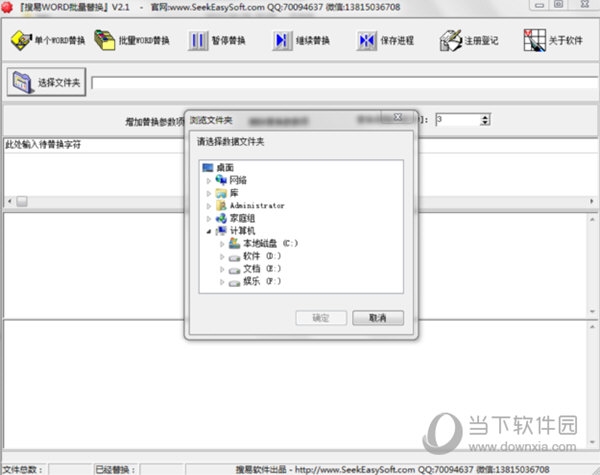Click the folder path input field
600x475 pixels.
tap(344, 83)
